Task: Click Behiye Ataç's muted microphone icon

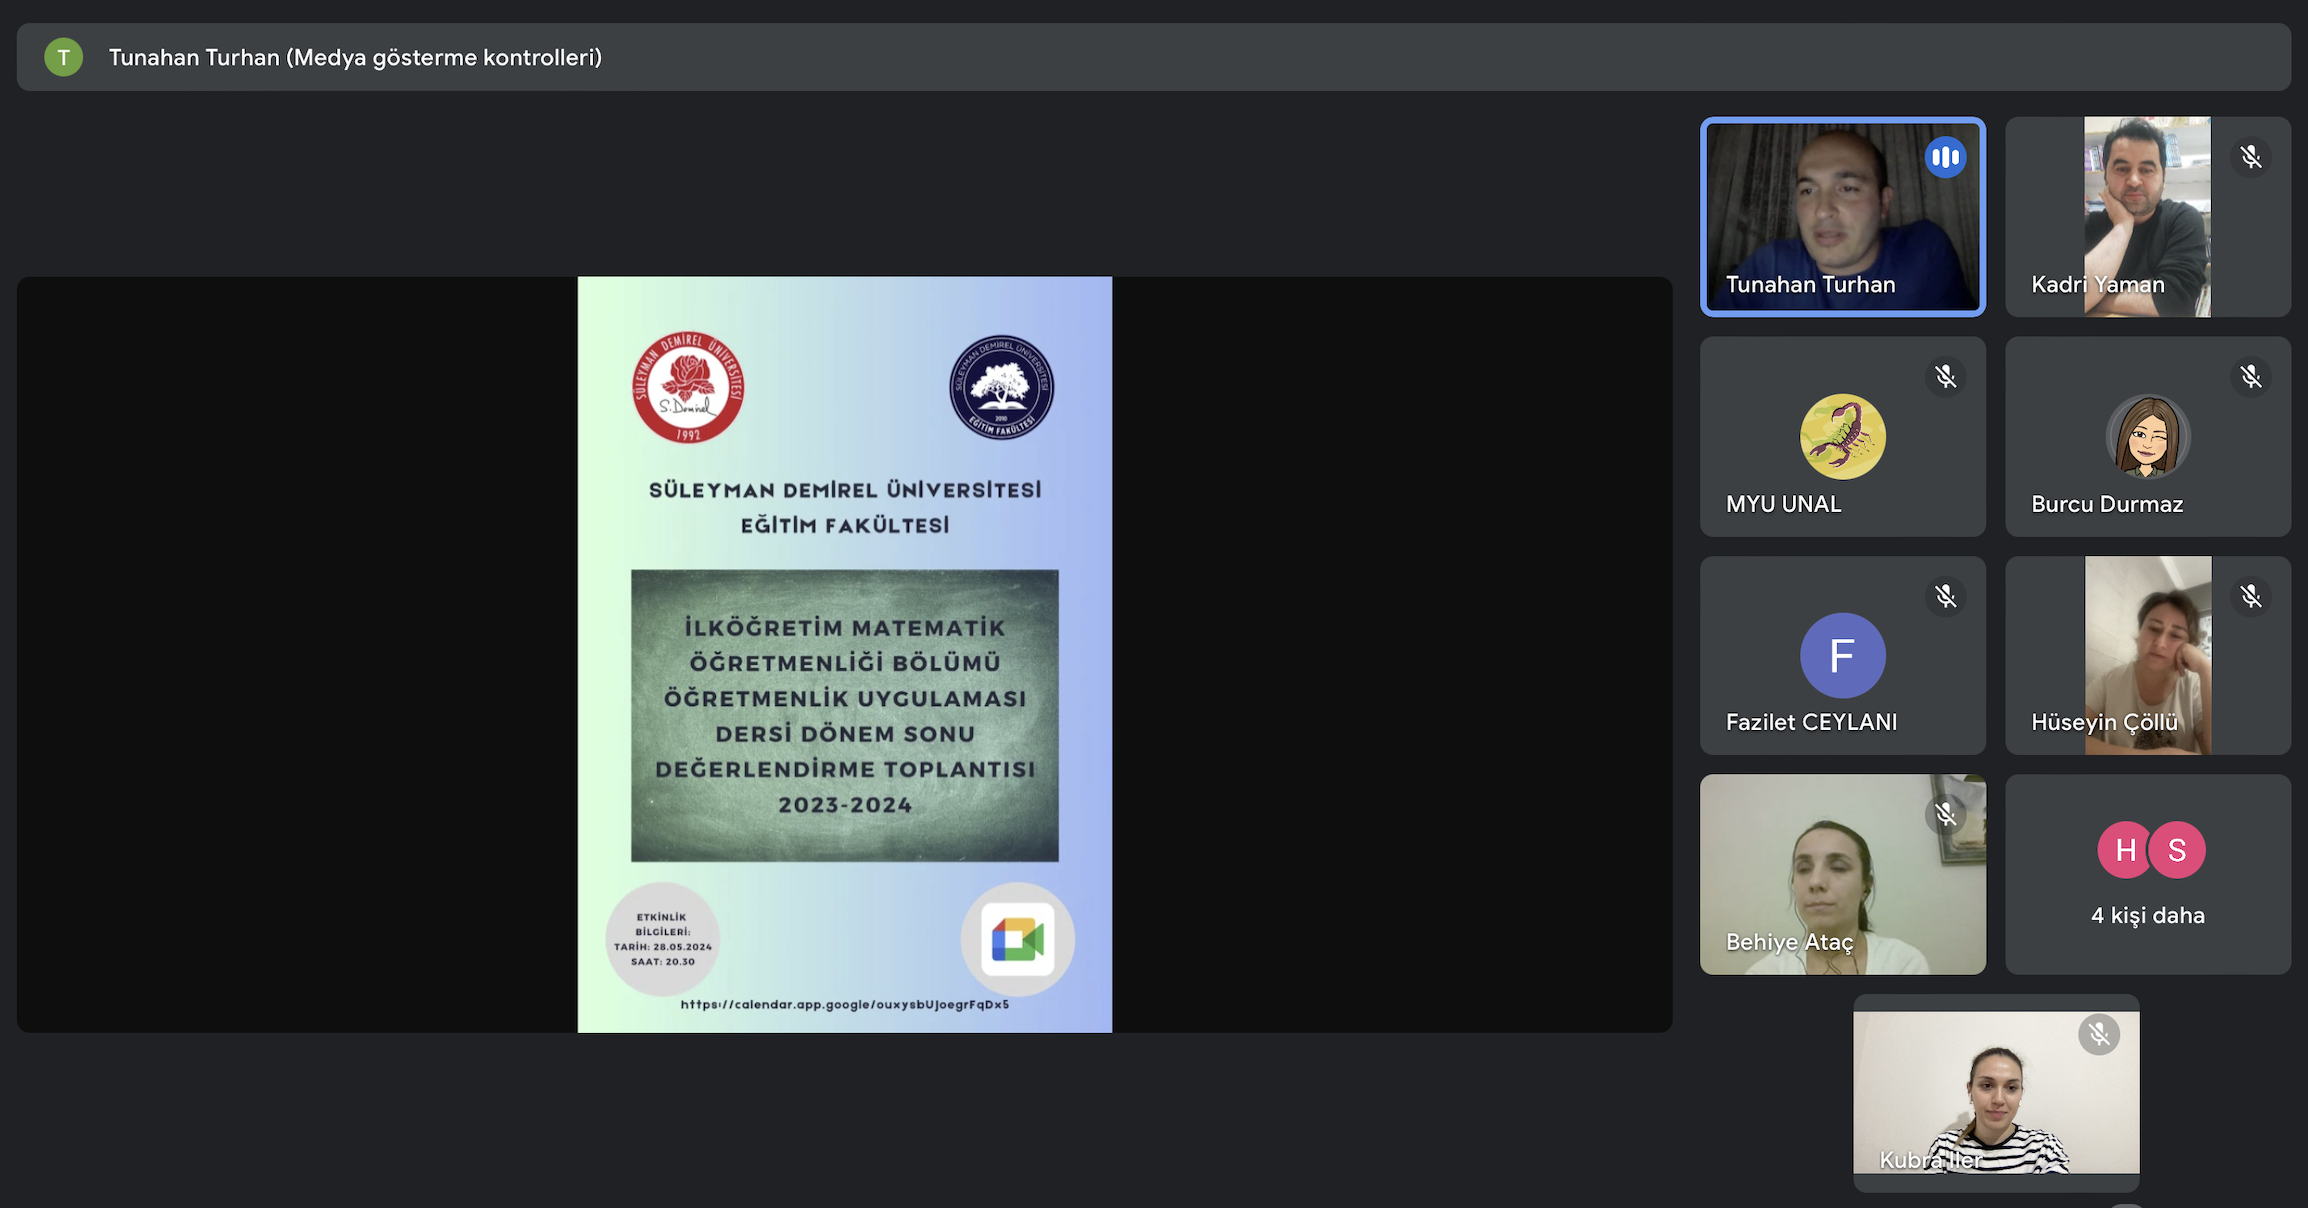Action: click(x=1945, y=815)
